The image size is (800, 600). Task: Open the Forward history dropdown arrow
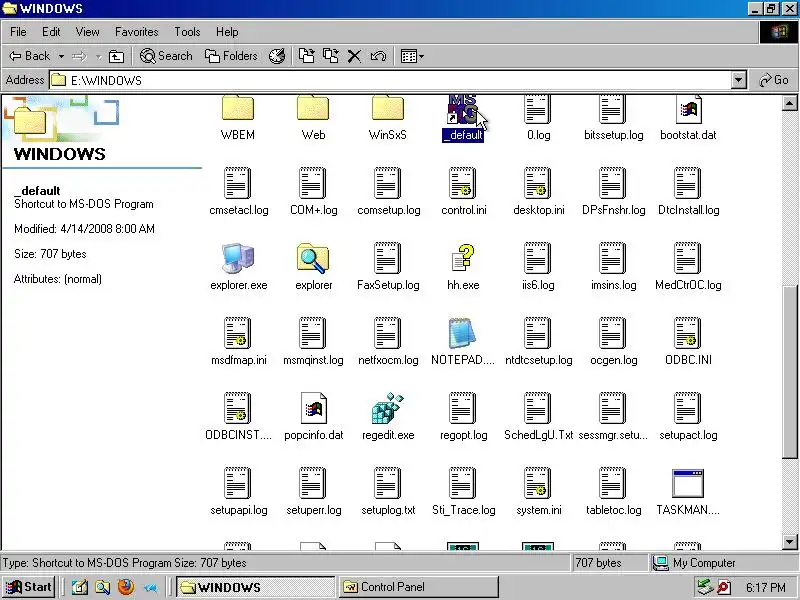click(98, 56)
